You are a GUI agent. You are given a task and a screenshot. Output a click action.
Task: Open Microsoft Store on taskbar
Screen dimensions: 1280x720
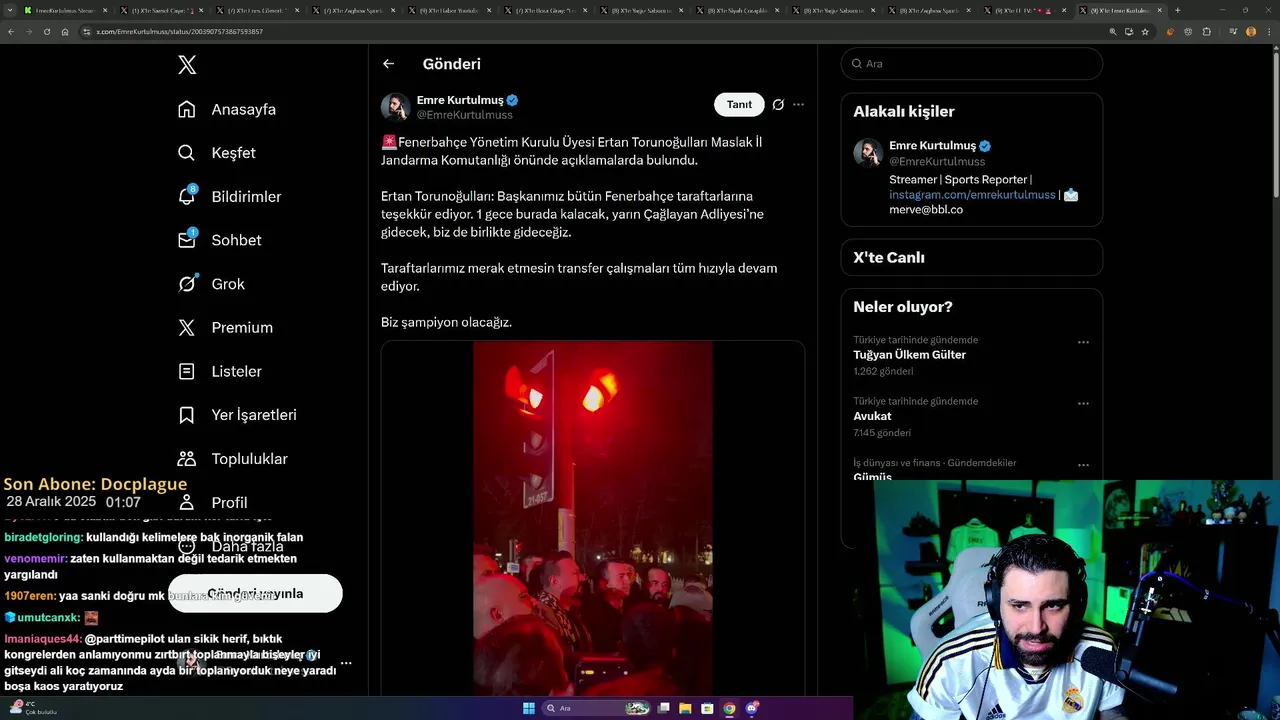707,708
